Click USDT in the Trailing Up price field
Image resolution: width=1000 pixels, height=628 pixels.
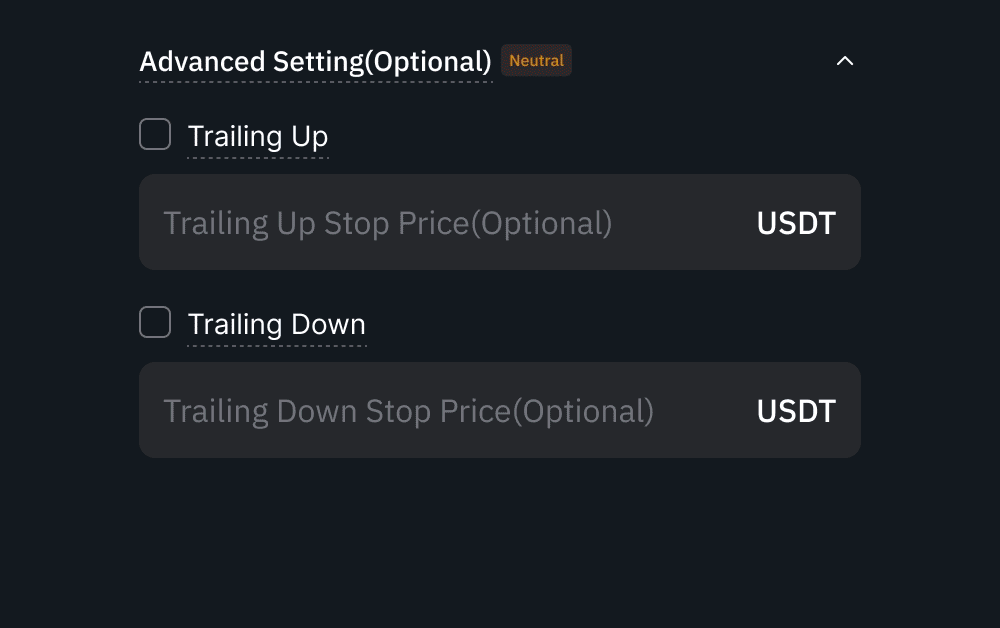pos(796,223)
